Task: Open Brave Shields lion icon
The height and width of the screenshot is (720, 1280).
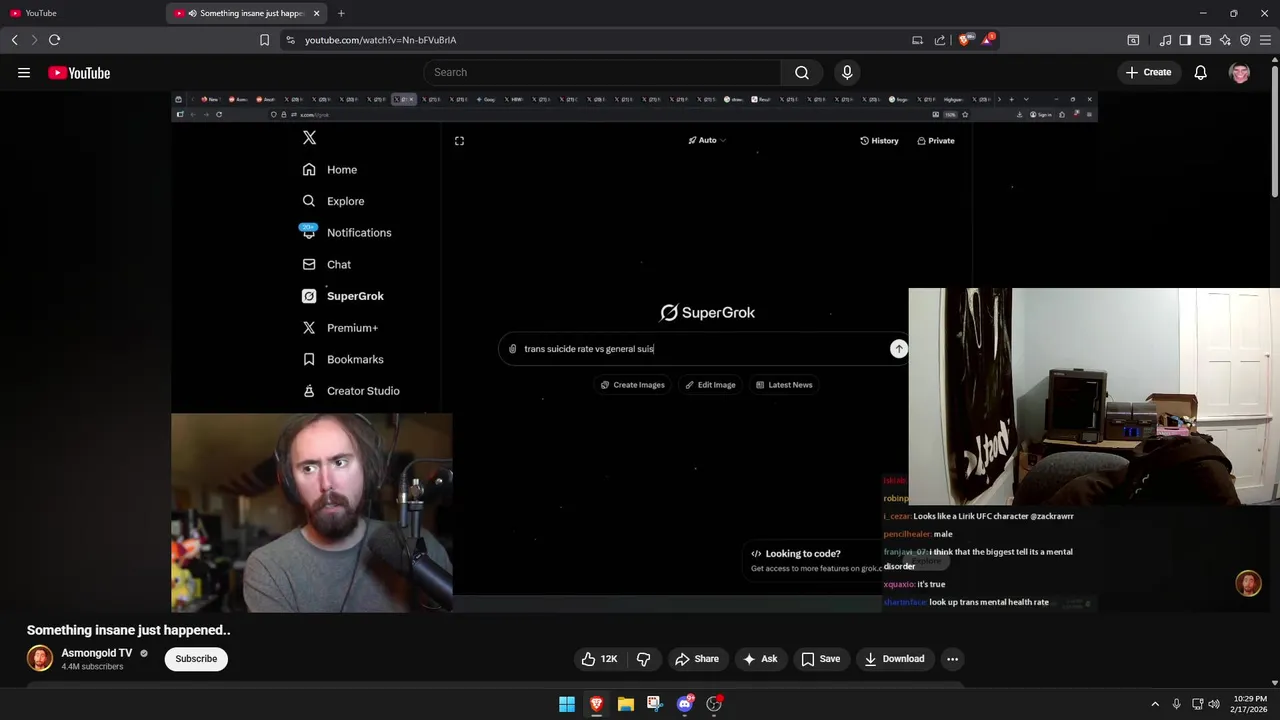Action: pyautogui.click(x=964, y=40)
